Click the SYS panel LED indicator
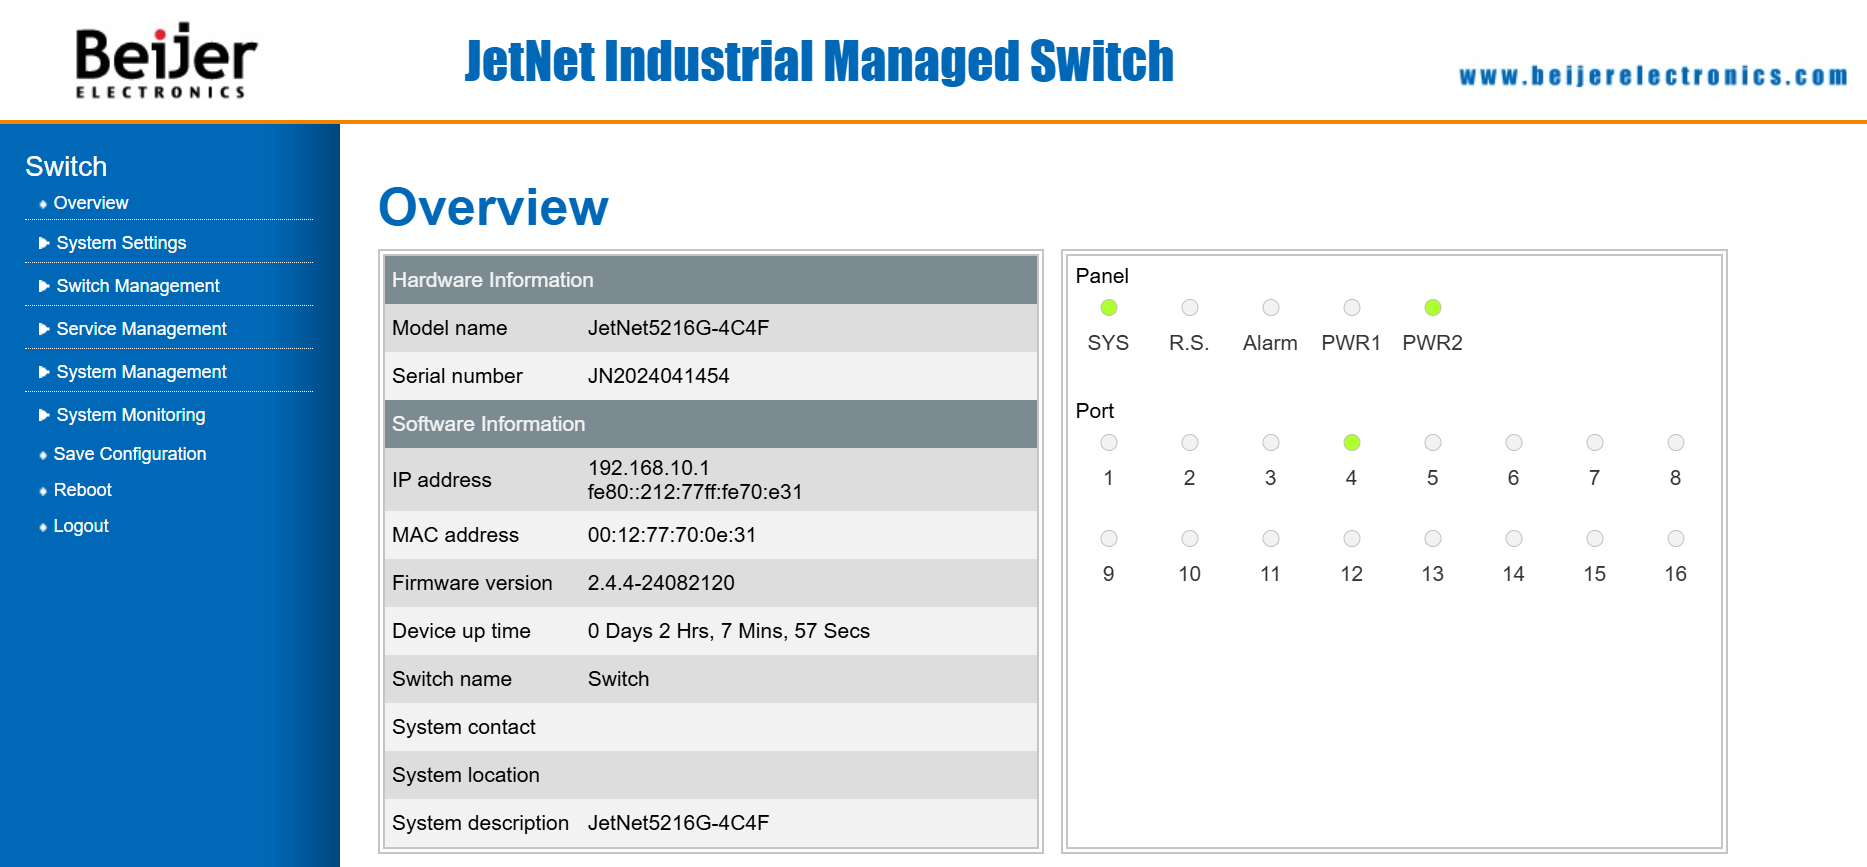 (1108, 308)
